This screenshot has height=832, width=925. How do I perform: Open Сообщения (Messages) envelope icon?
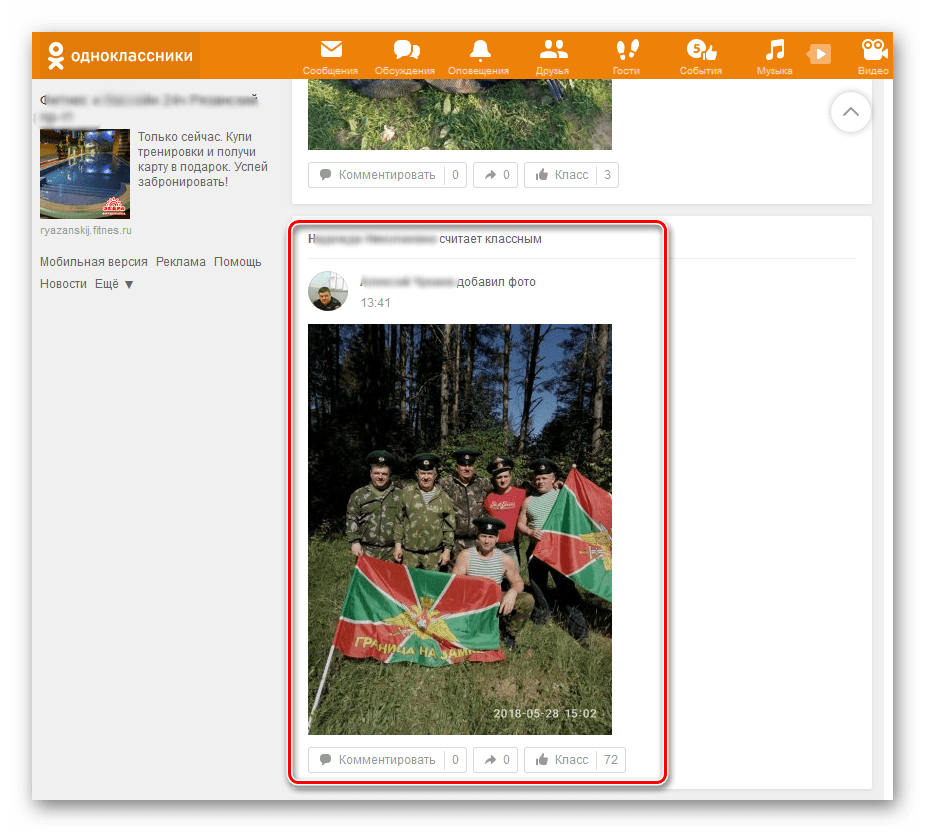330,51
